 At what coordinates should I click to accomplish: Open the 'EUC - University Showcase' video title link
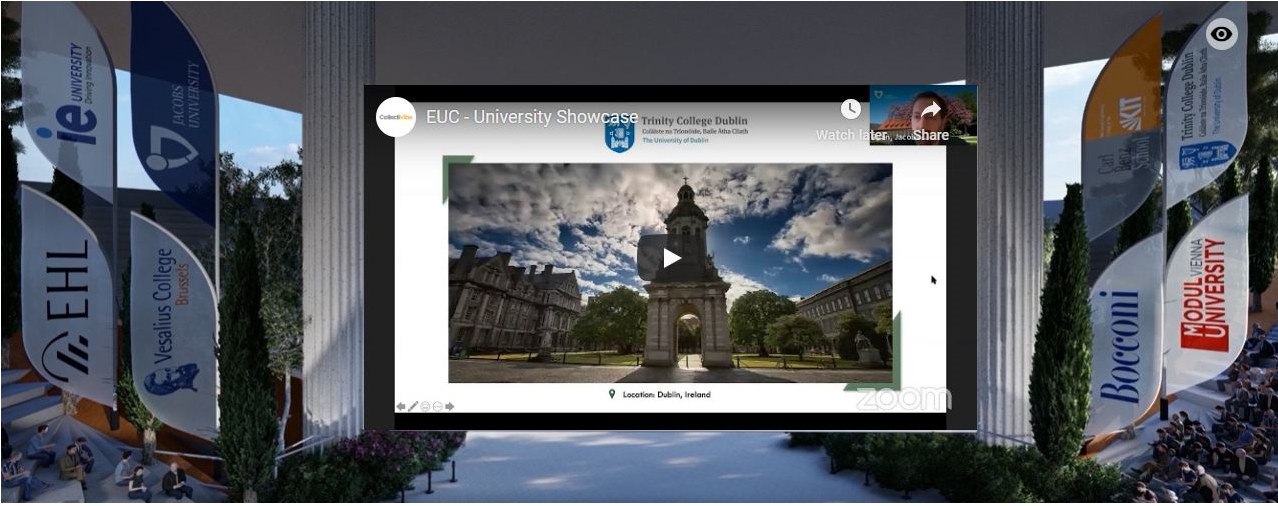[x=532, y=117]
